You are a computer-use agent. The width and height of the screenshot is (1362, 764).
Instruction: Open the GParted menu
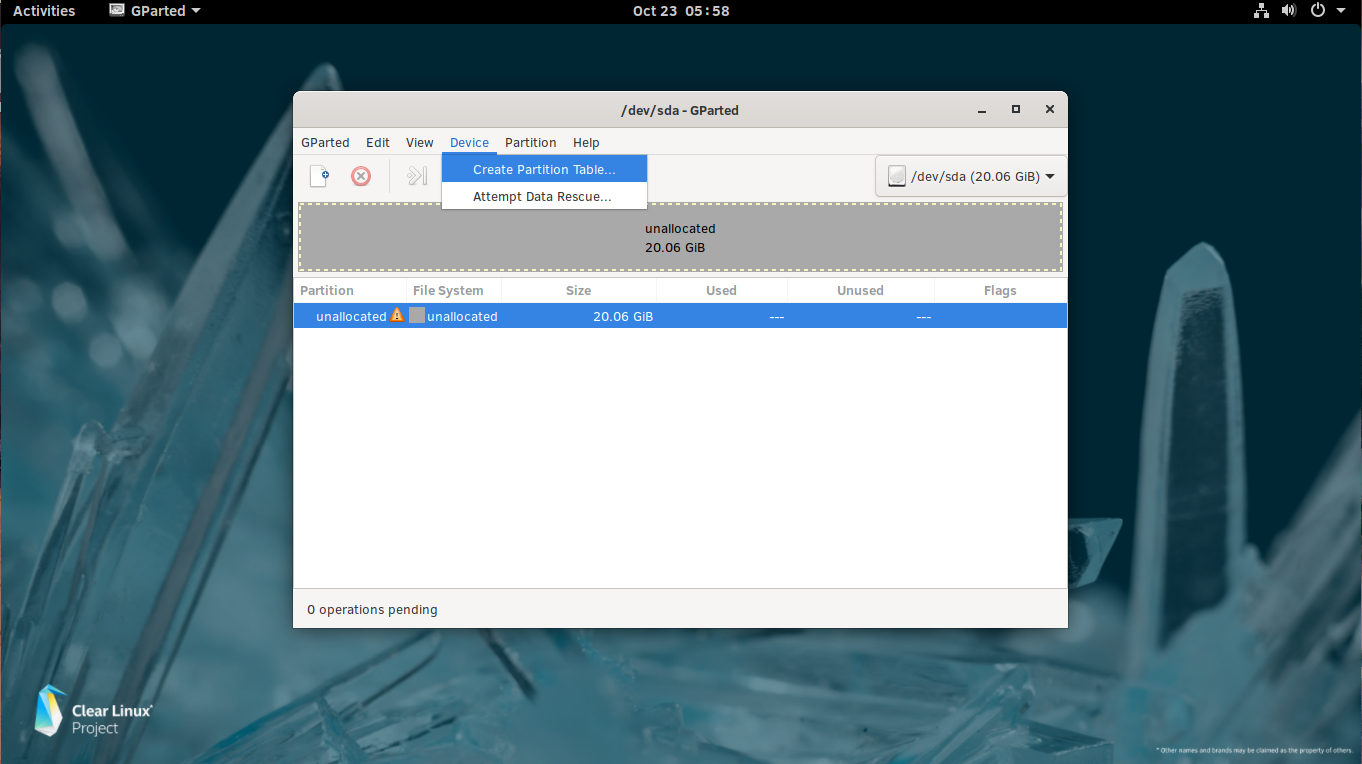tap(325, 142)
